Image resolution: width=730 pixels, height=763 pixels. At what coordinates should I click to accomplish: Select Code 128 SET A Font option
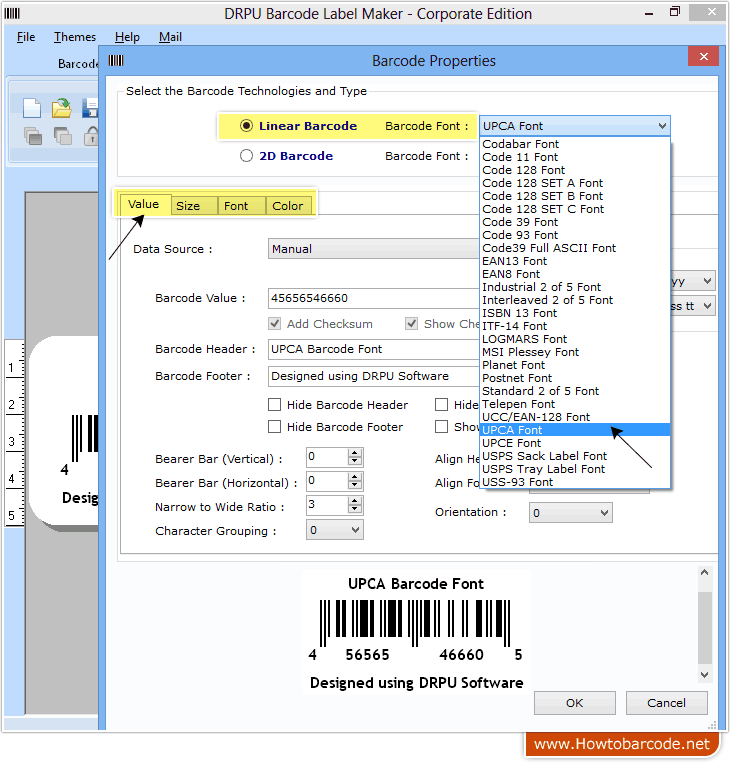coord(575,183)
